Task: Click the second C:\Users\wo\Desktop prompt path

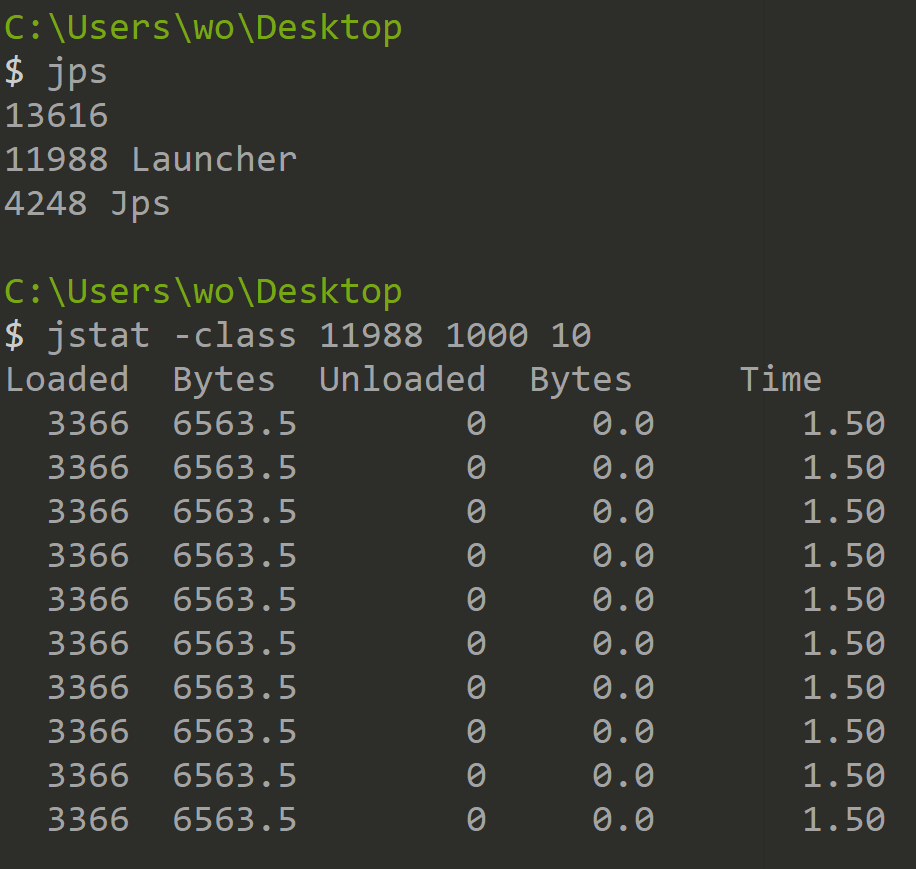Action: (x=203, y=292)
